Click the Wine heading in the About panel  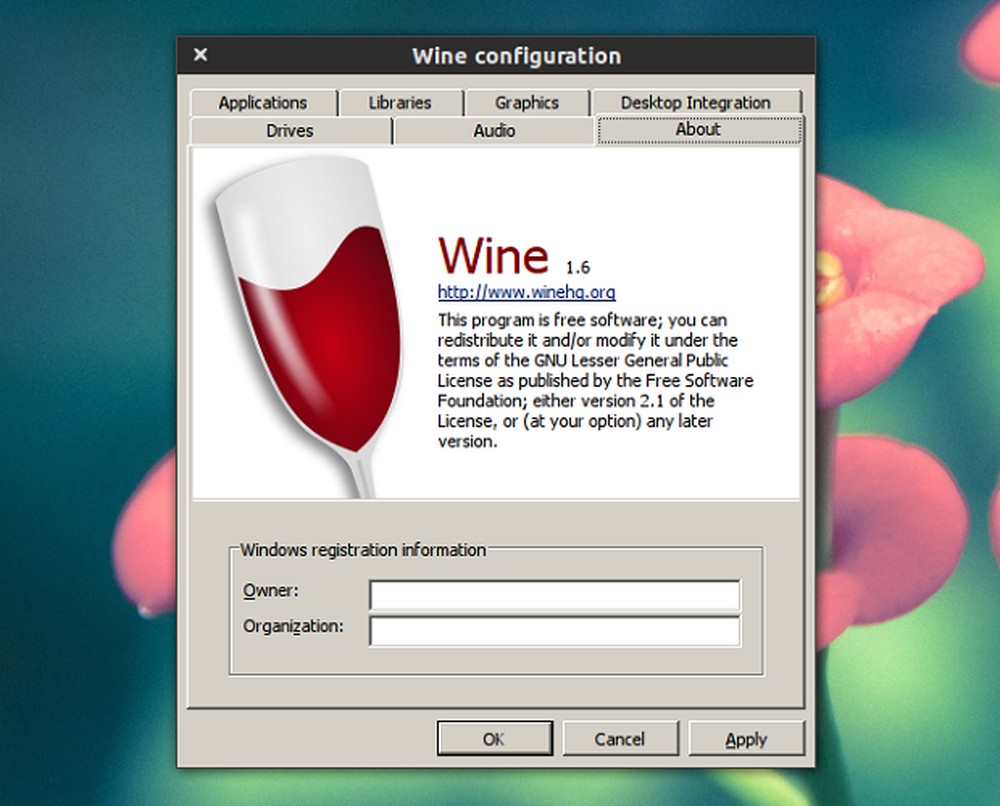pos(493,255)
